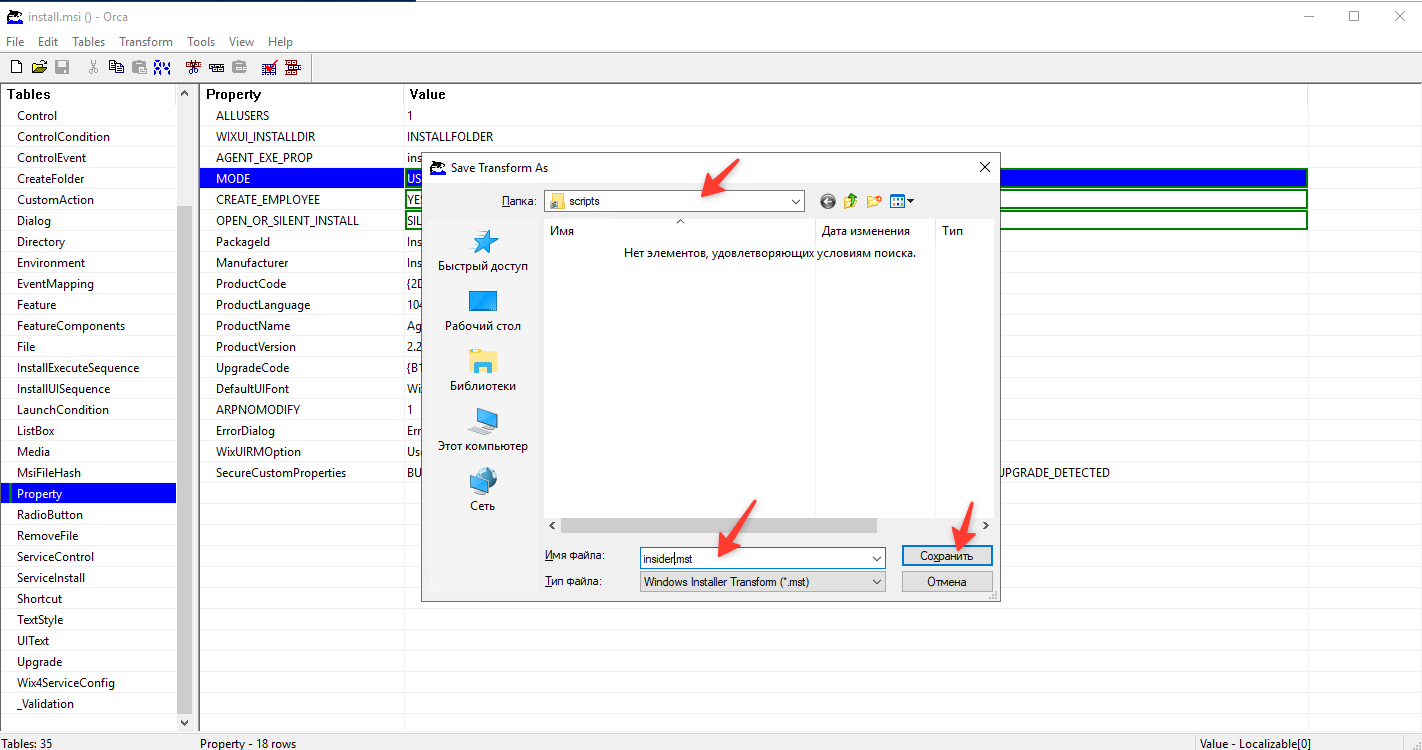
Task: Select Этот компьютер in the places sidebar
Action: (483, 431)
